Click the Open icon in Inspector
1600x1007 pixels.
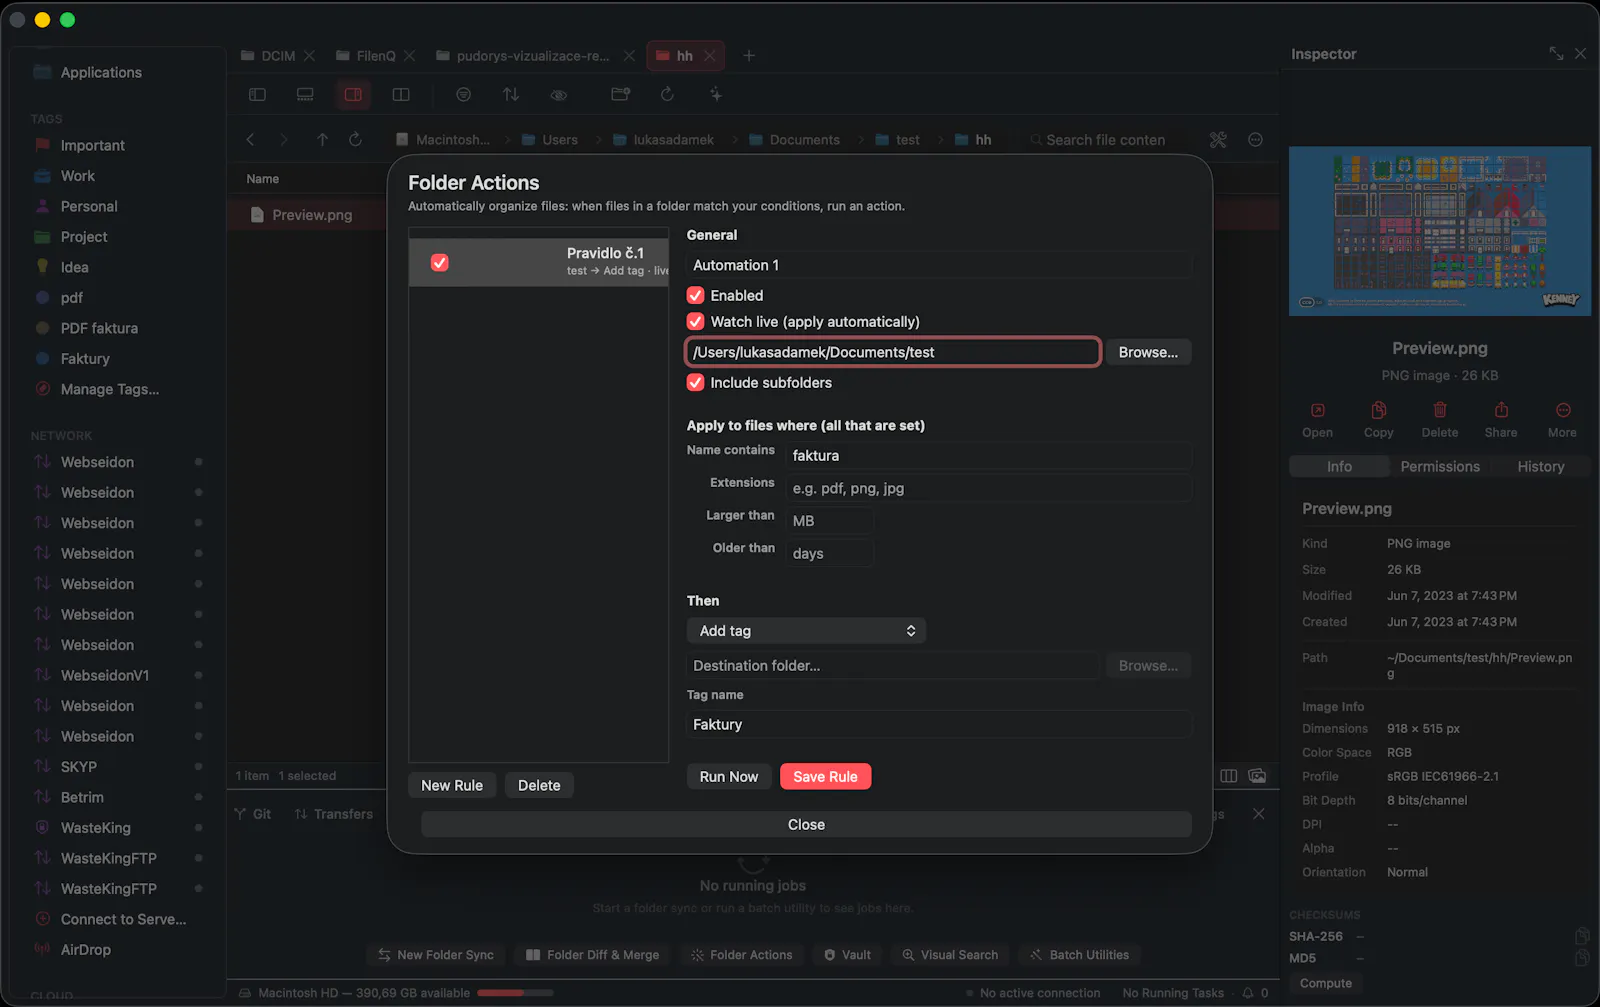[1318, 420]
